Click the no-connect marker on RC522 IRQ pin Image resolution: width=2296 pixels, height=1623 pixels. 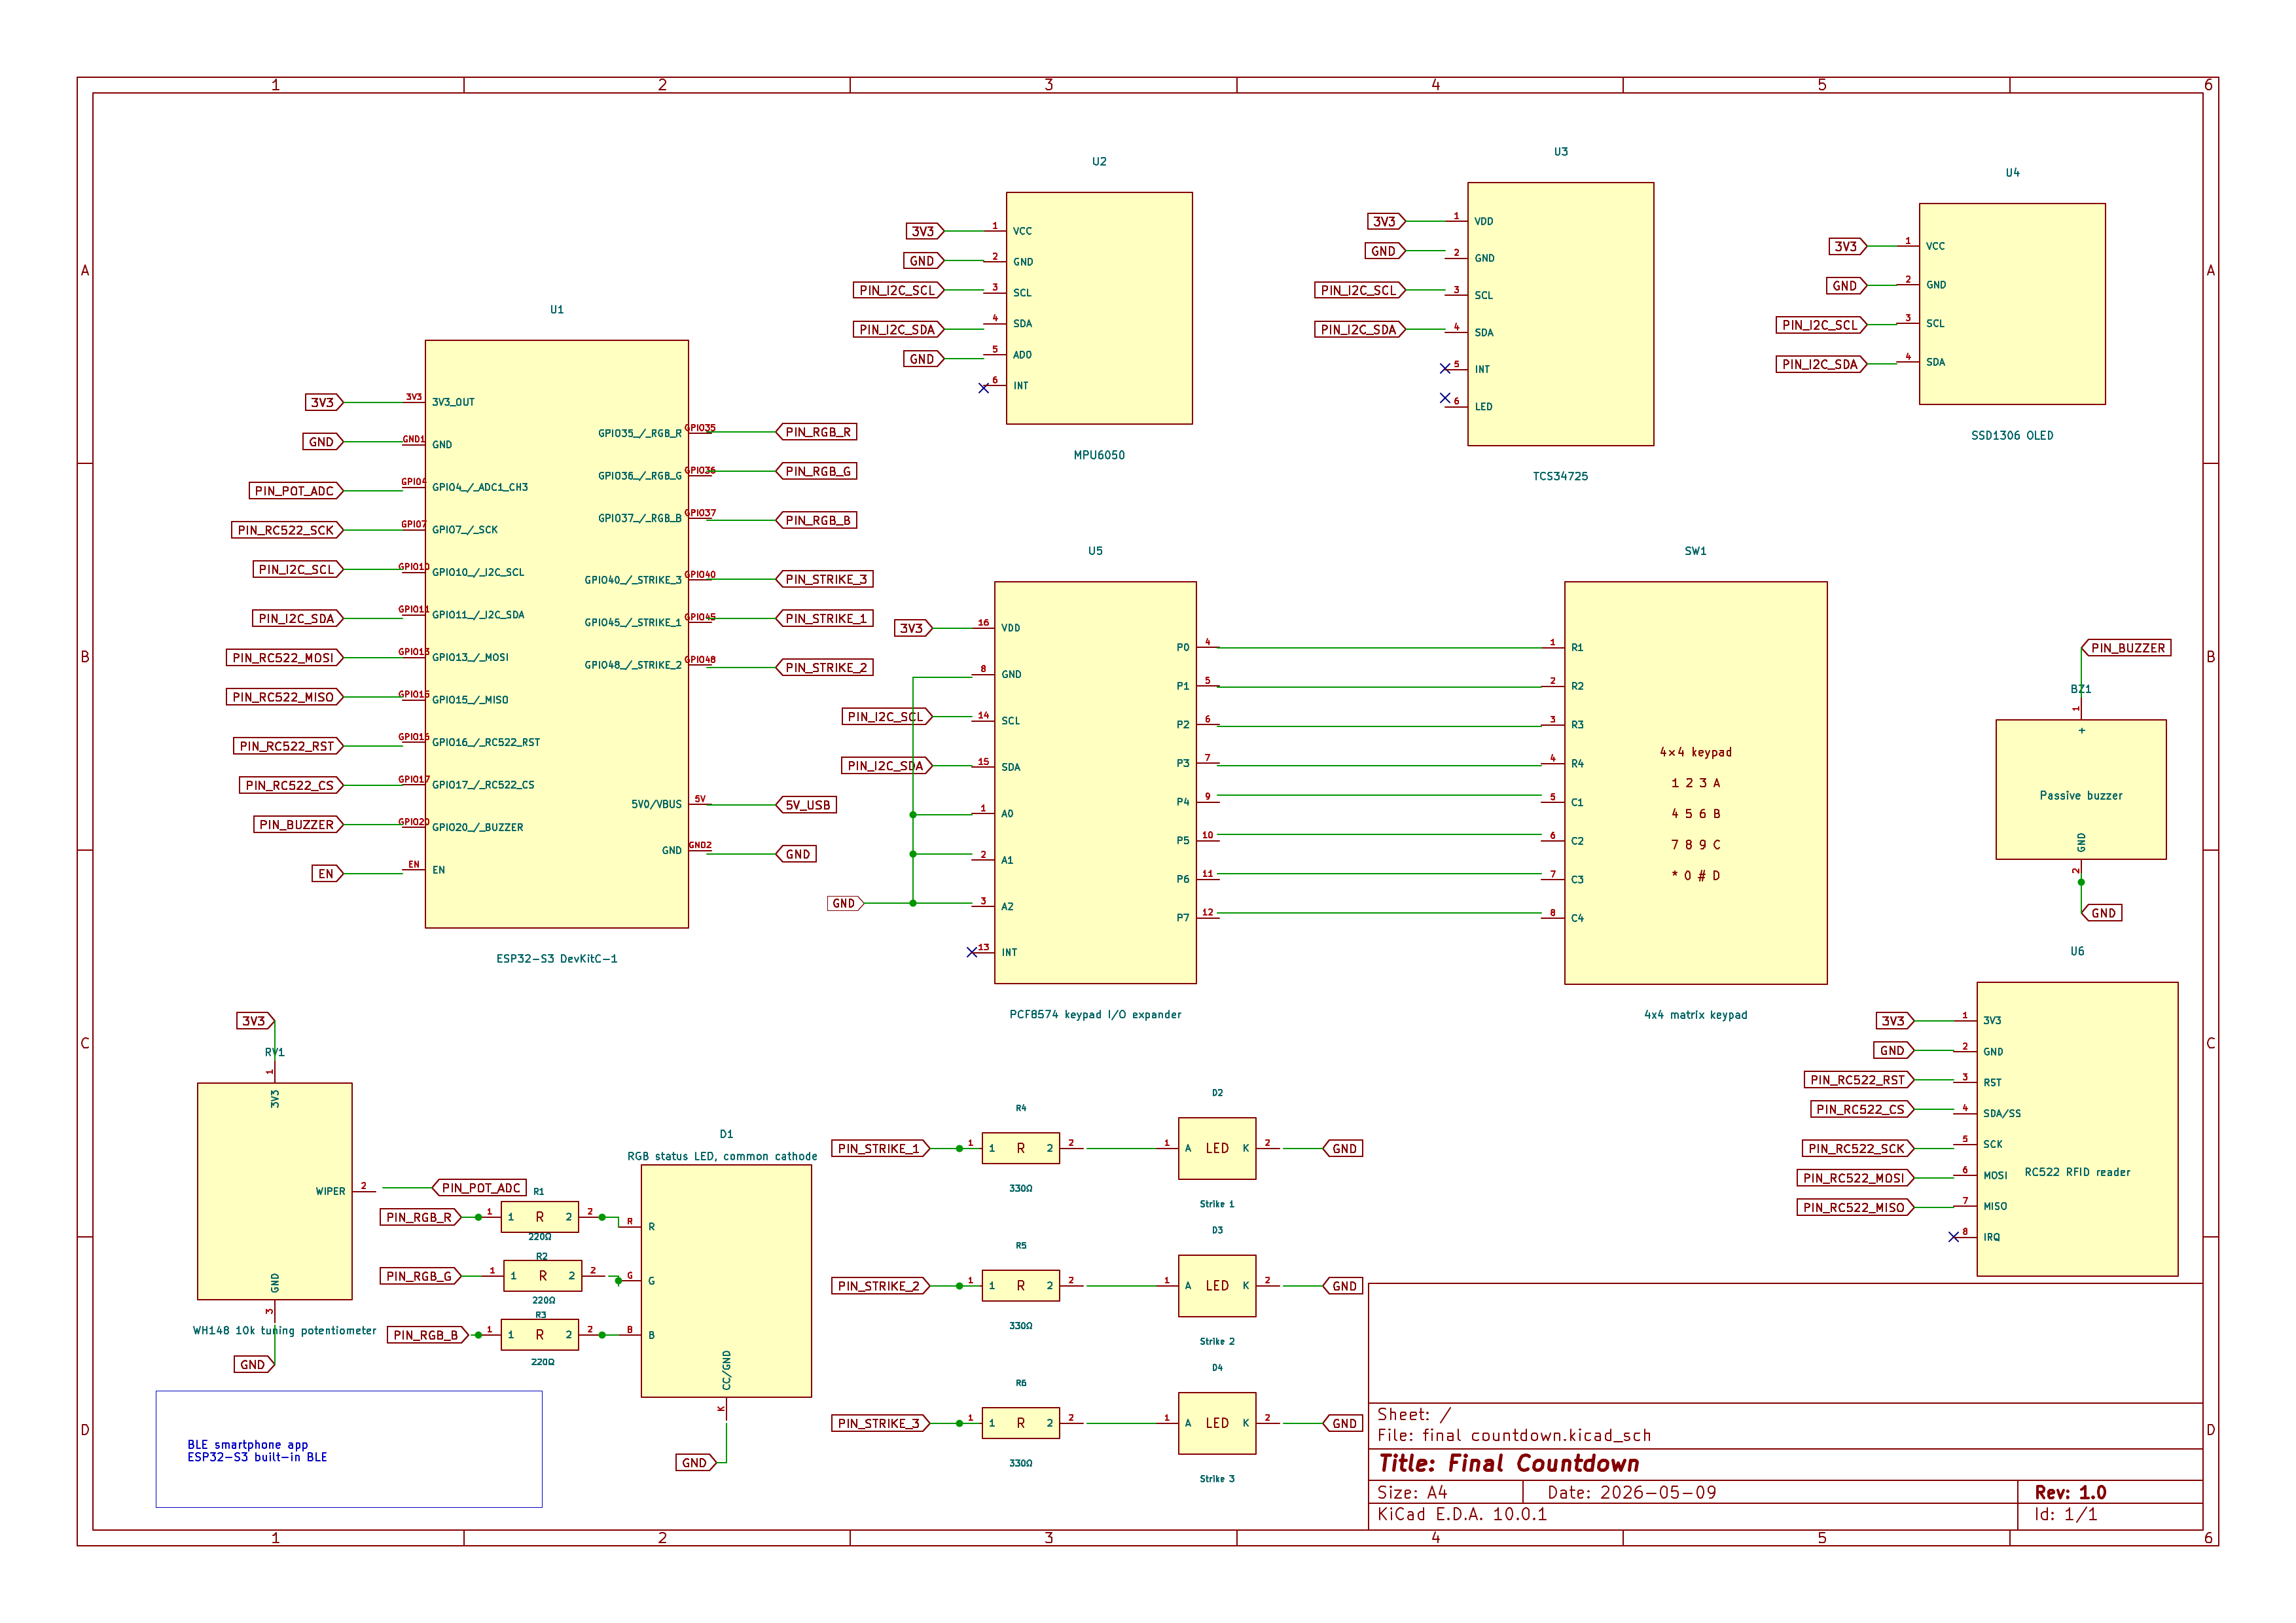tap(1954, 1237)
